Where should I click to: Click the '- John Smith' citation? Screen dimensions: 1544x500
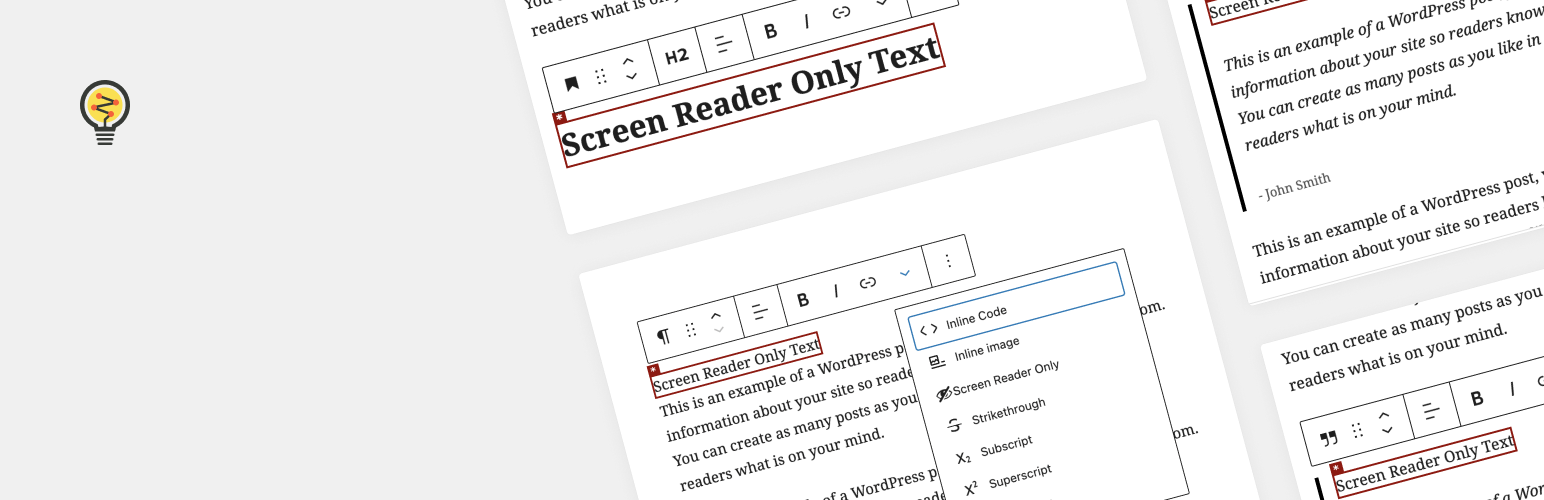tap(1295, 186)
